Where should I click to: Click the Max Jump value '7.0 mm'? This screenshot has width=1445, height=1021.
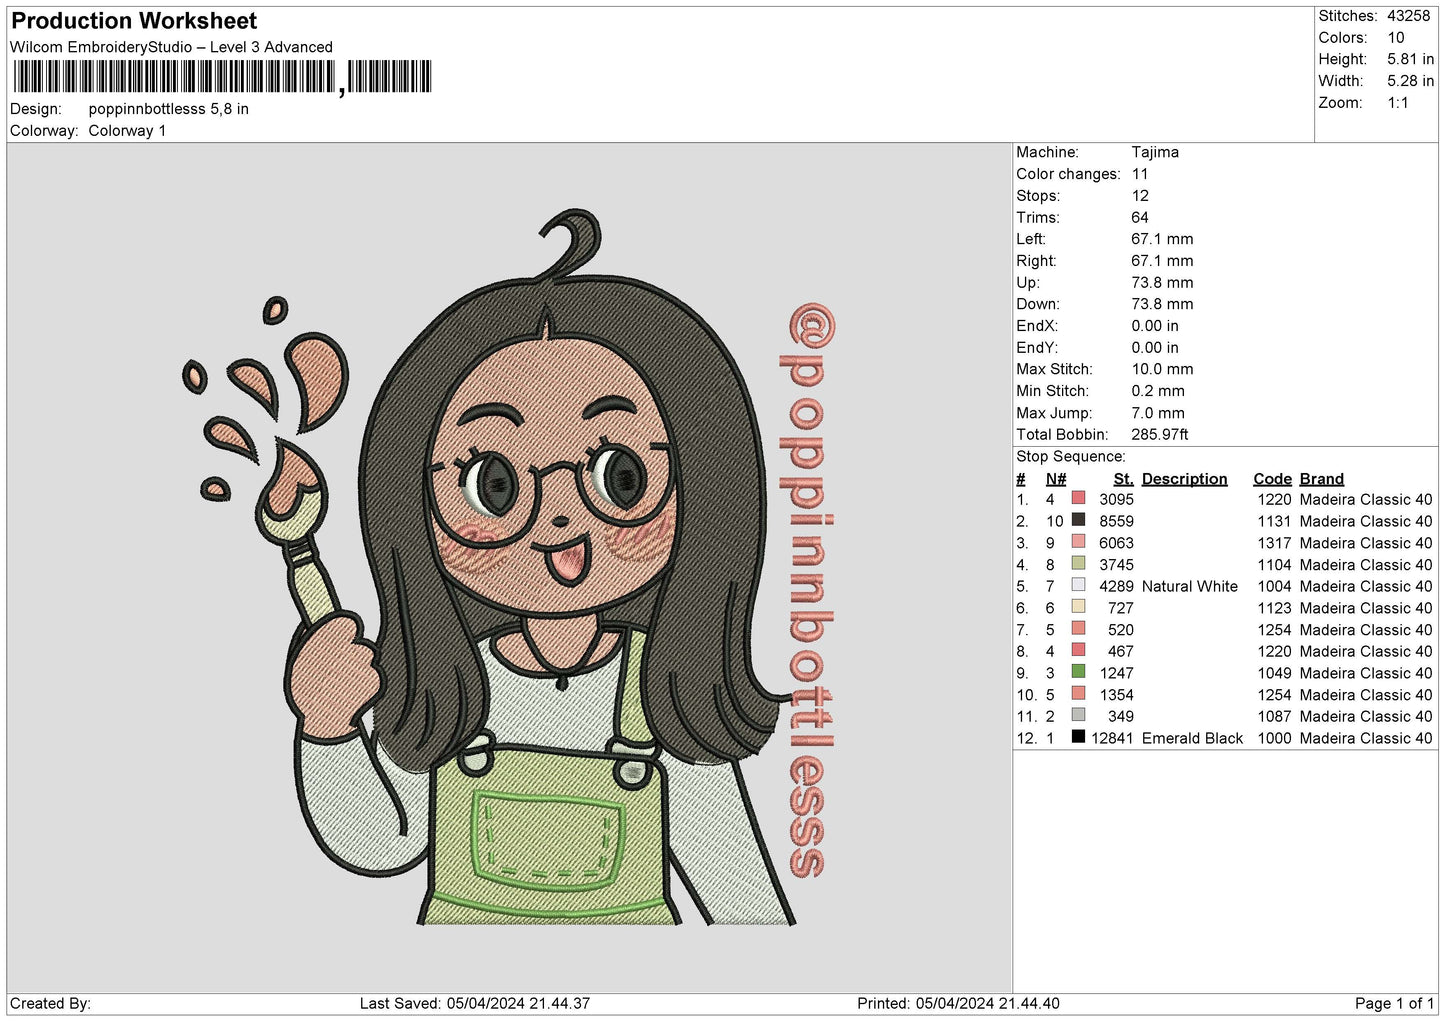coord(1158,413)
